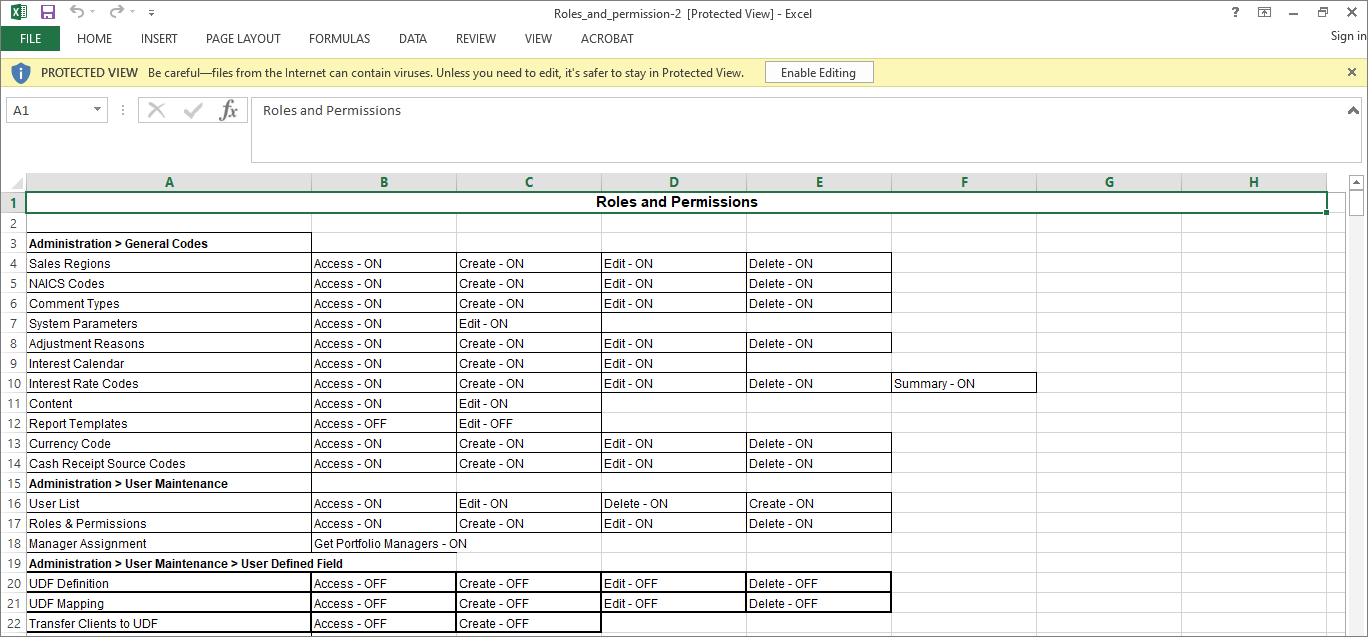Switch to the FORMULAS ribbon tab
Screen dimensions: 1368x637
click(x=339, y=39)
